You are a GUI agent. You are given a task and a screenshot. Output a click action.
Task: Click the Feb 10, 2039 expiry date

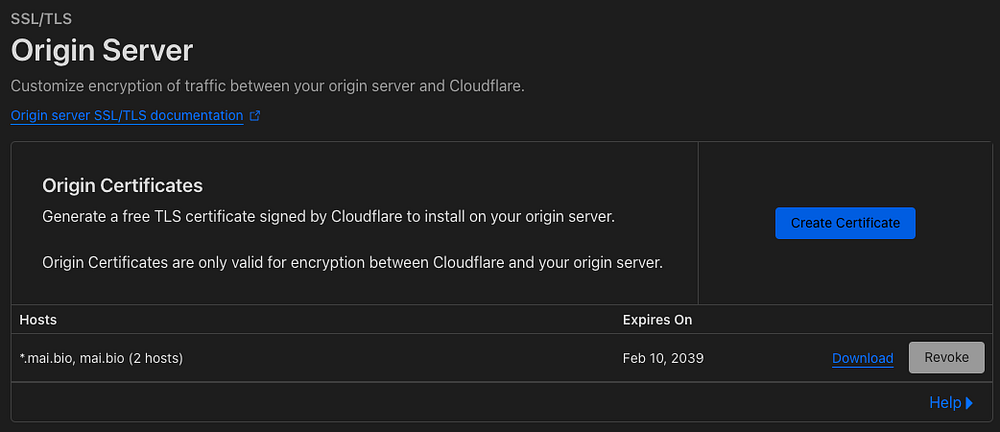pos(663,358)
